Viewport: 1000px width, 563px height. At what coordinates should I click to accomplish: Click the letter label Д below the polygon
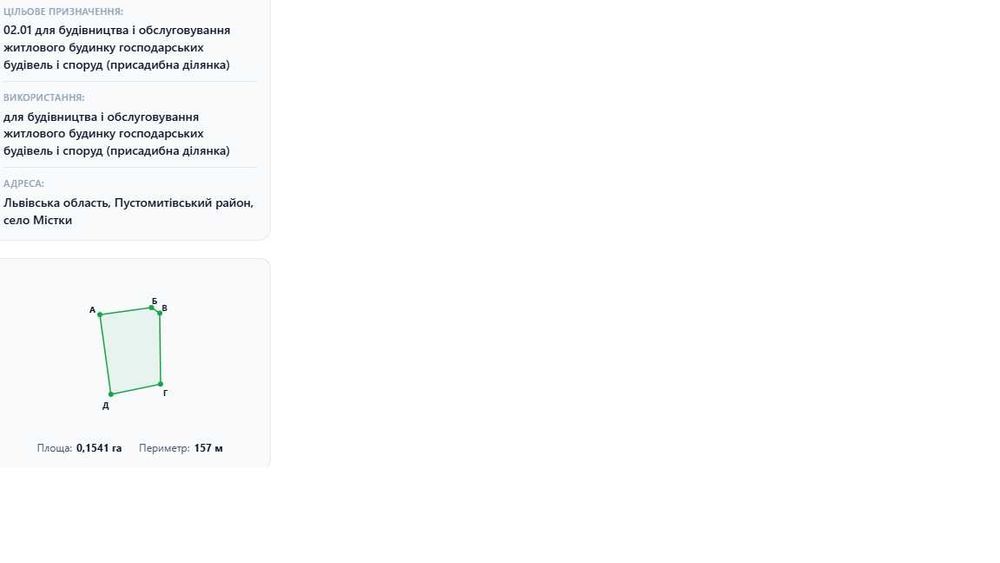tap(106, 406)
